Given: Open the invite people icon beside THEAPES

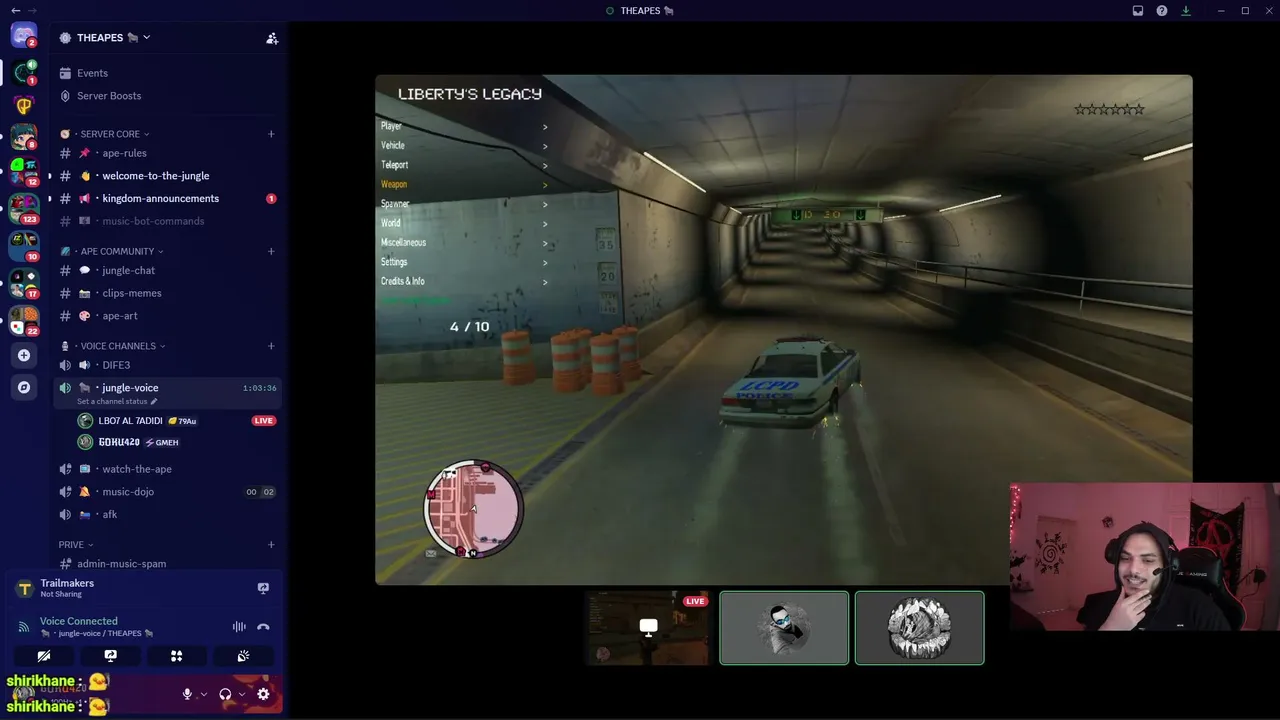Looking at the screenshot, I should click(x=272, y=38).
